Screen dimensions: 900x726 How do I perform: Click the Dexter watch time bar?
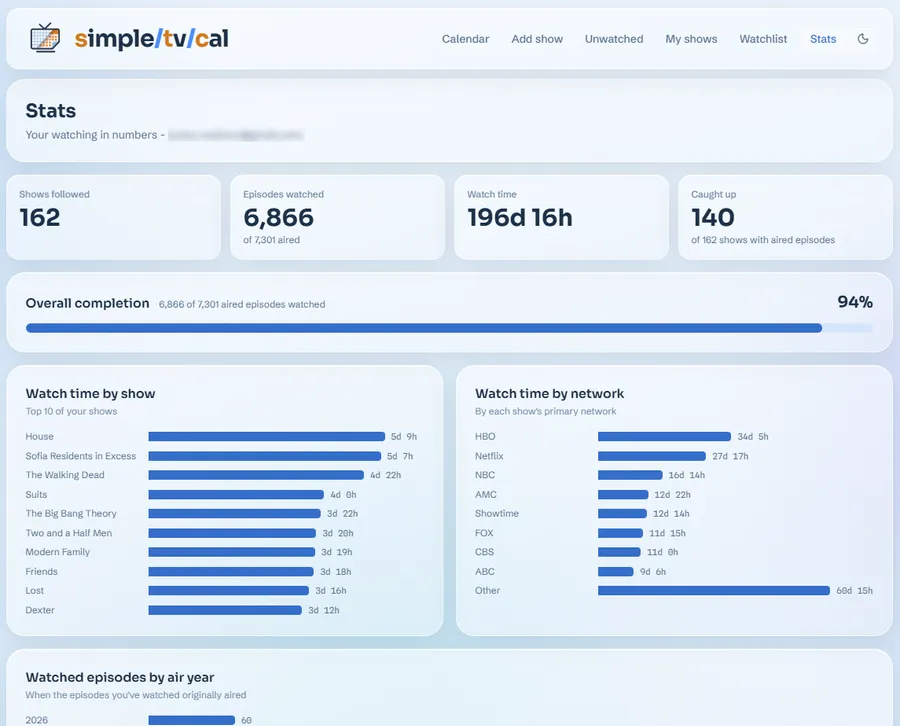[224, 610]
